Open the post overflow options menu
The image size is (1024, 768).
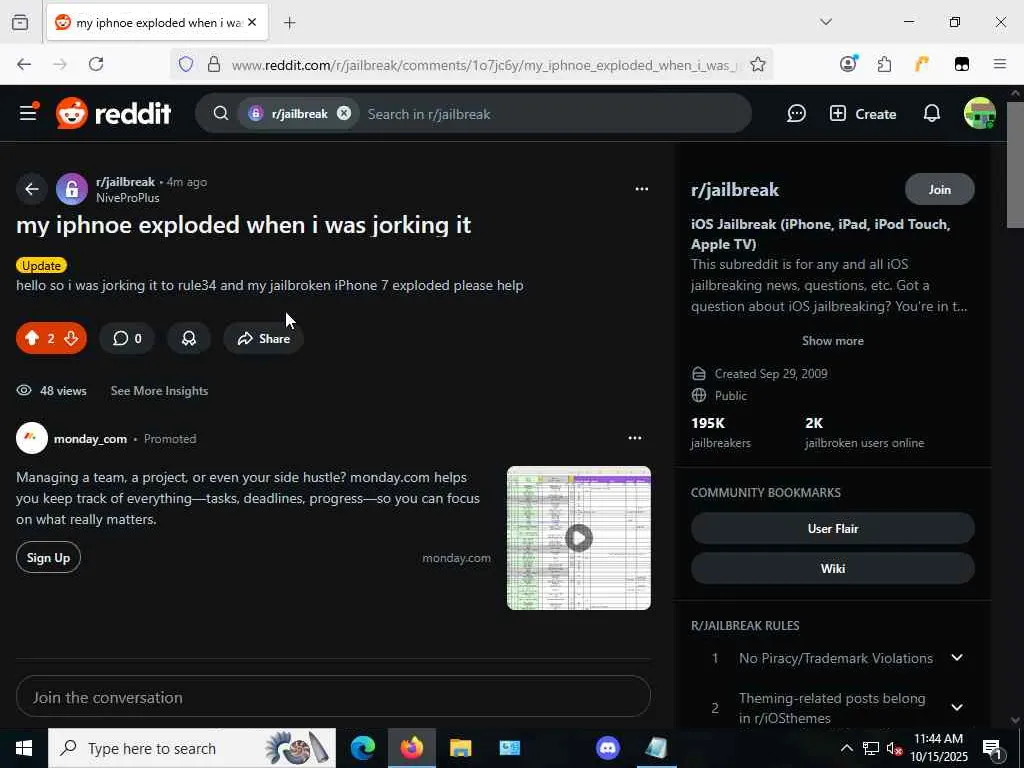642,189
